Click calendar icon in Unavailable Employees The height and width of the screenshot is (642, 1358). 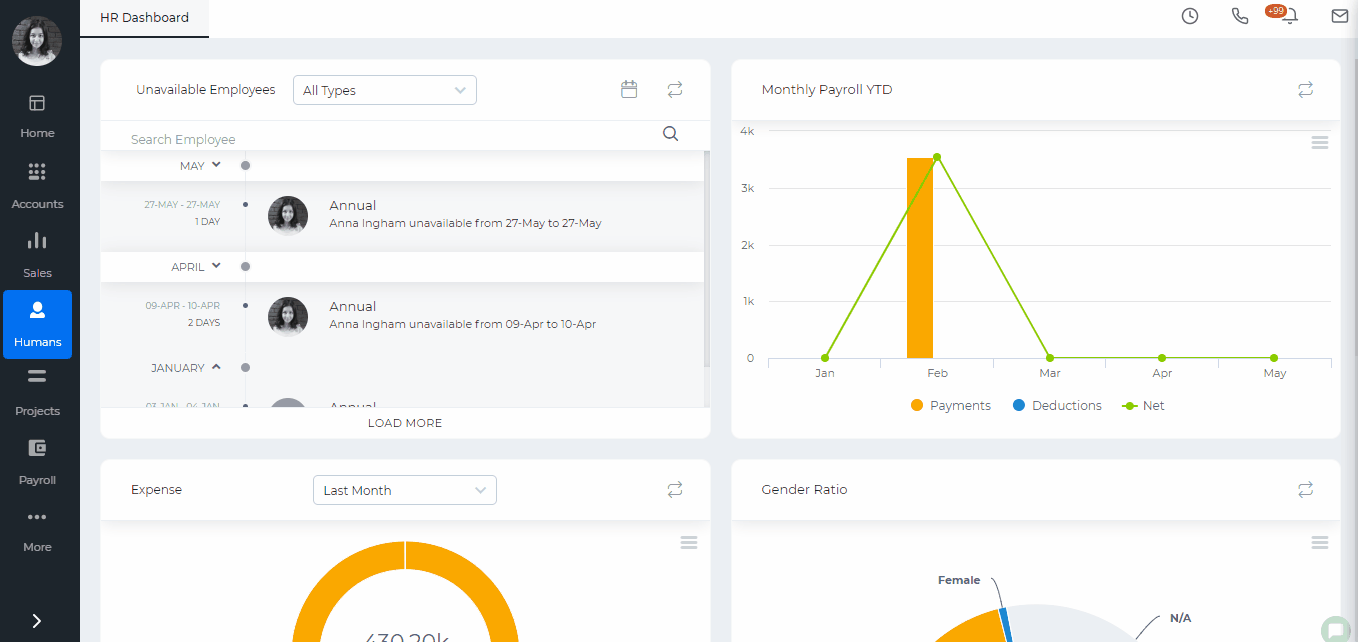pos(629,90)
